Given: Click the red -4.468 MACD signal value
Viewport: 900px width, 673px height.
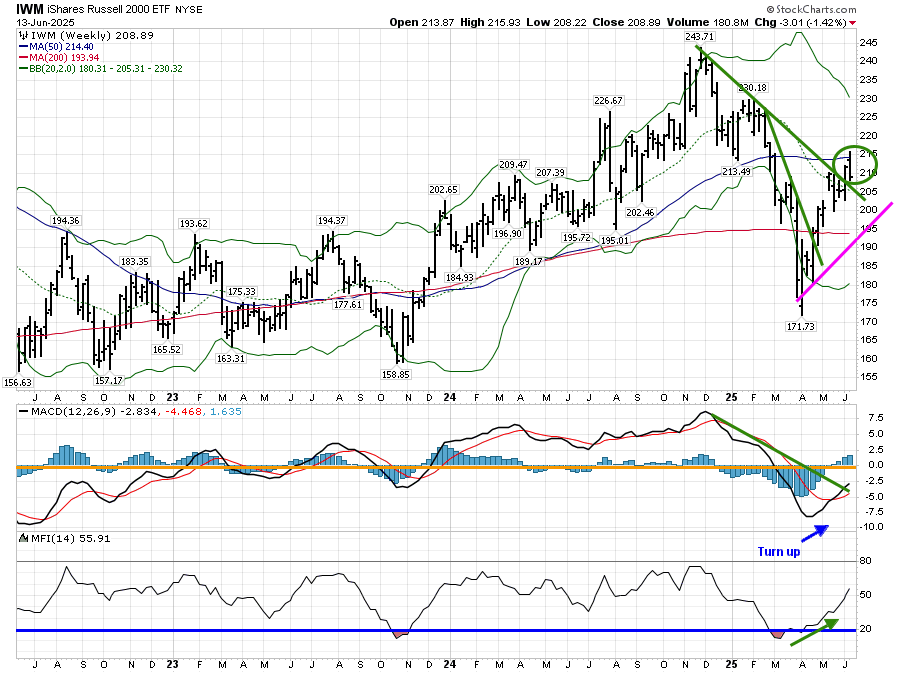Looking at the screenshot, I should [x=183, y=412].
